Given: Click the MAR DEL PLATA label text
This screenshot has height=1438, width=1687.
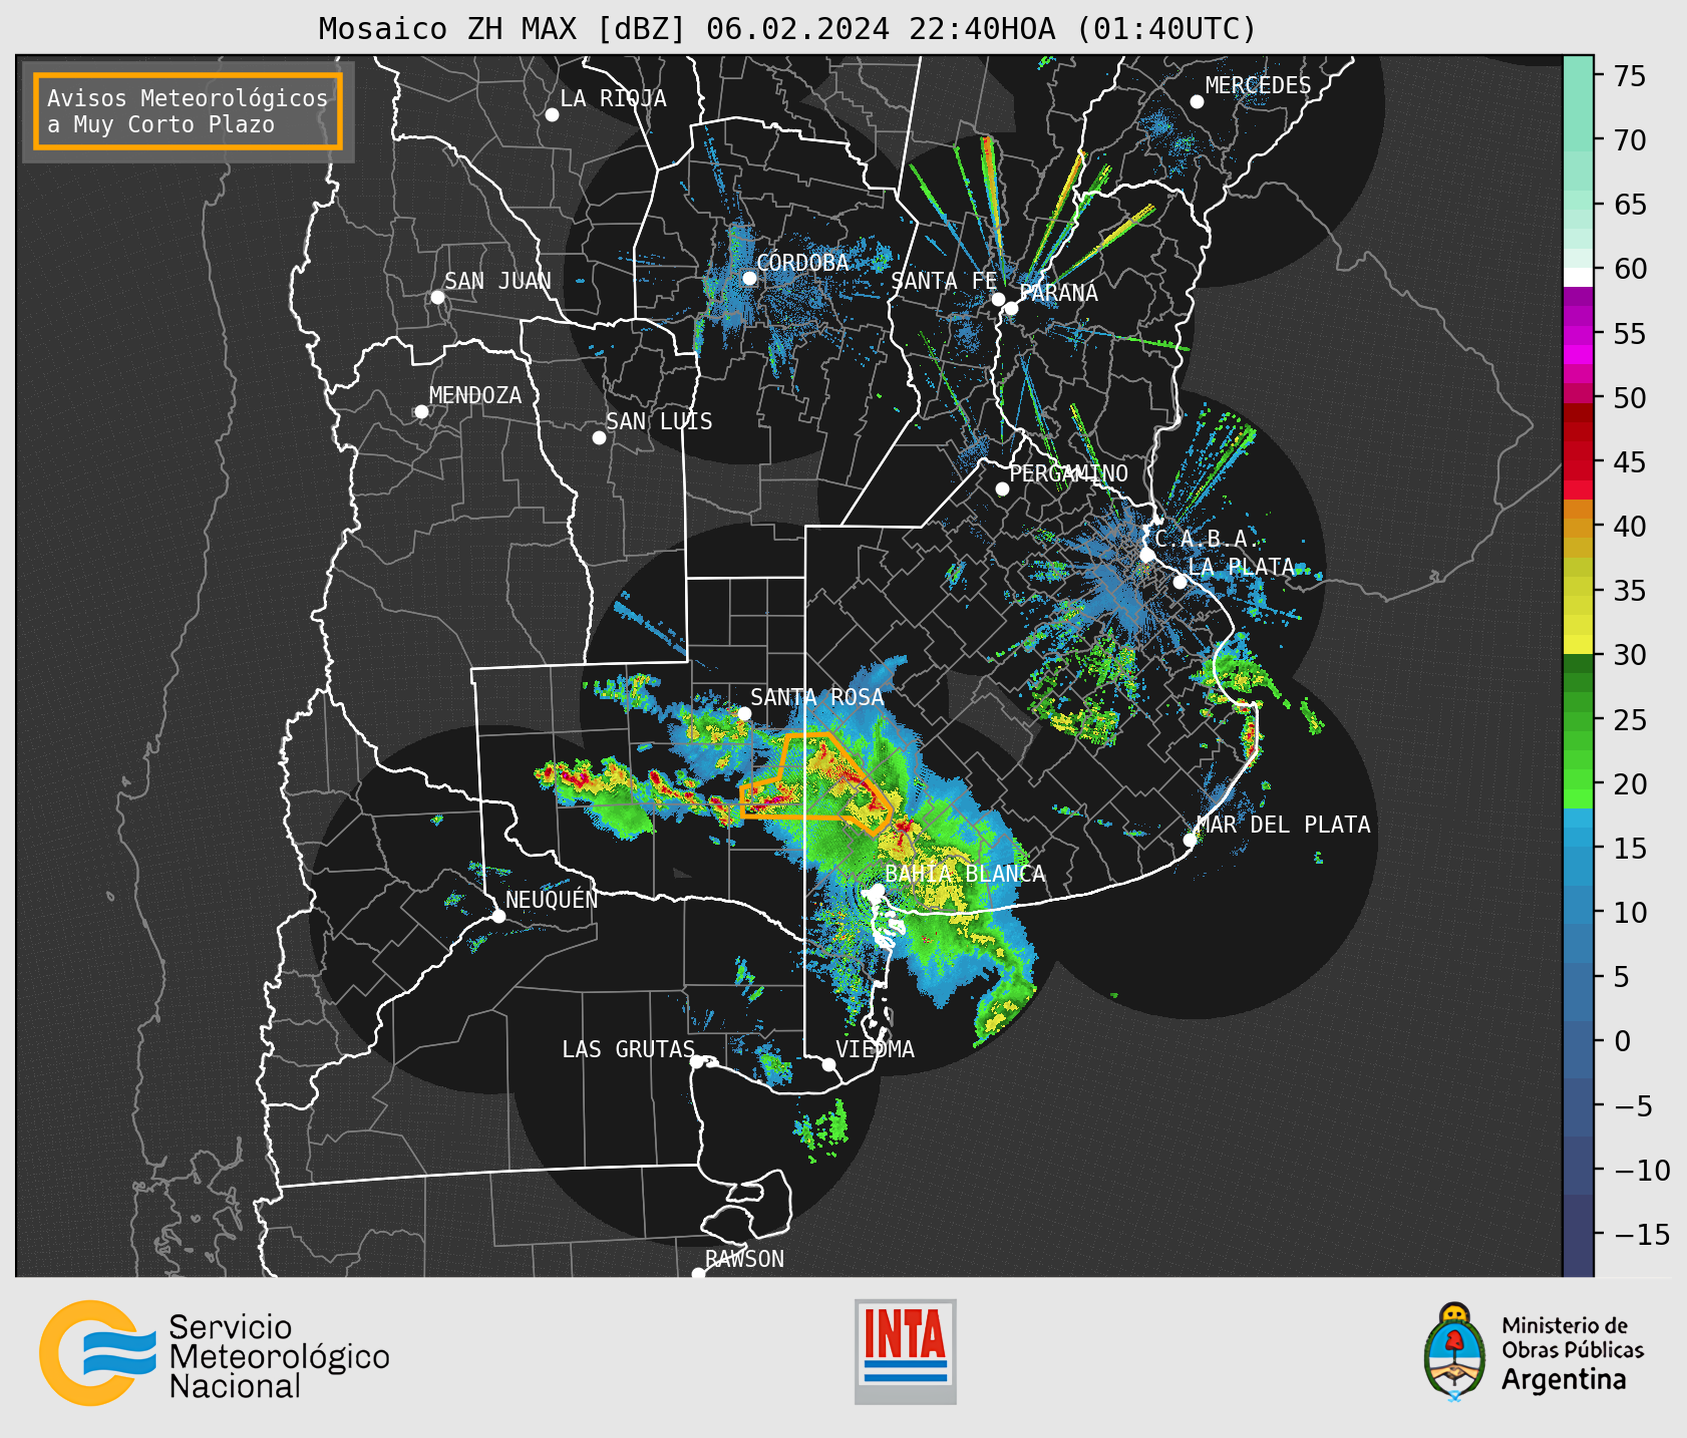Looking at the screenshot, I should [1283, 825].
